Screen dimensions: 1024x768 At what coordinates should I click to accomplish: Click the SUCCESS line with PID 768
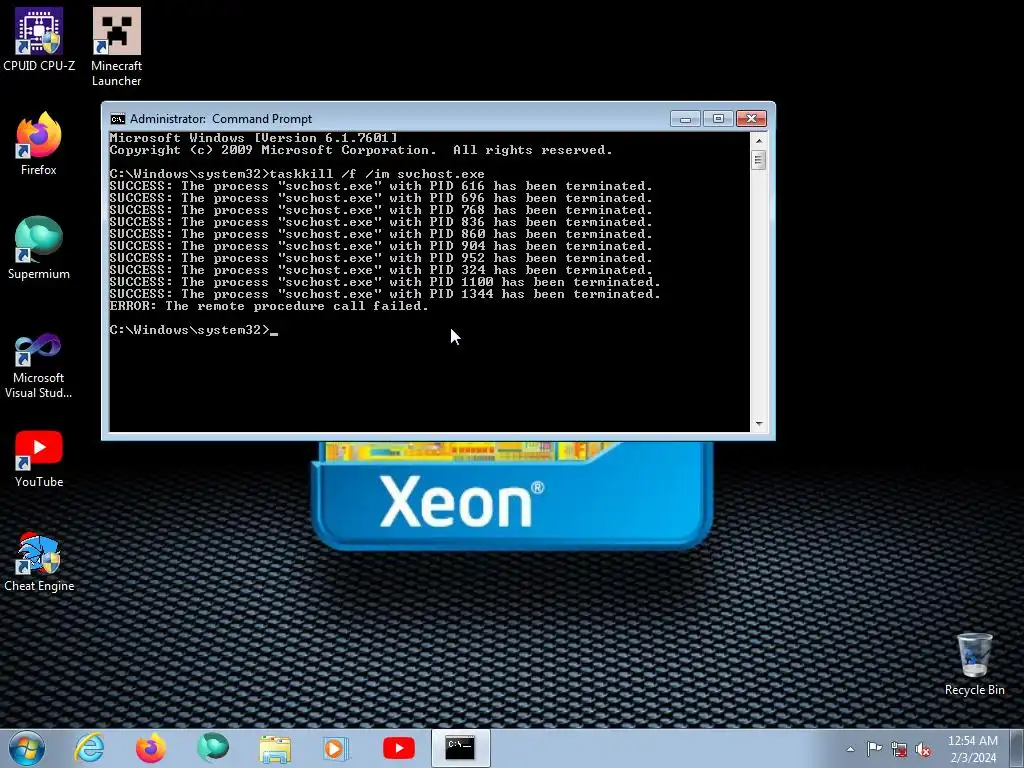point(381,210)
